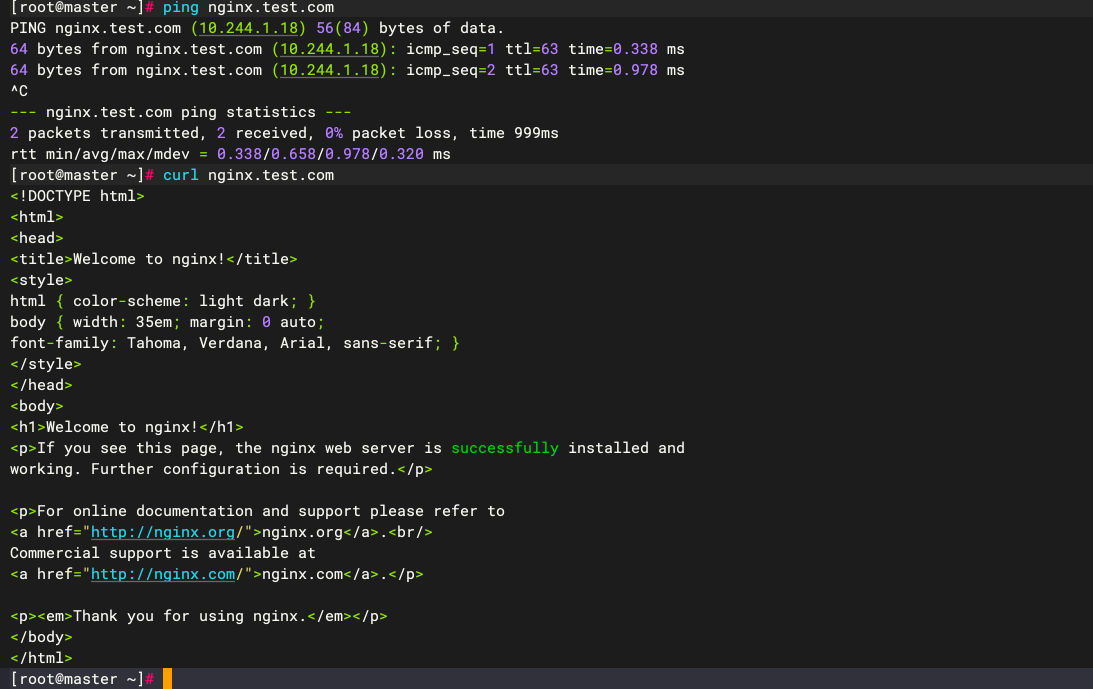Click 'width: 35em' in the body rule
This screenshot has width=1093, height=689.
123,321
